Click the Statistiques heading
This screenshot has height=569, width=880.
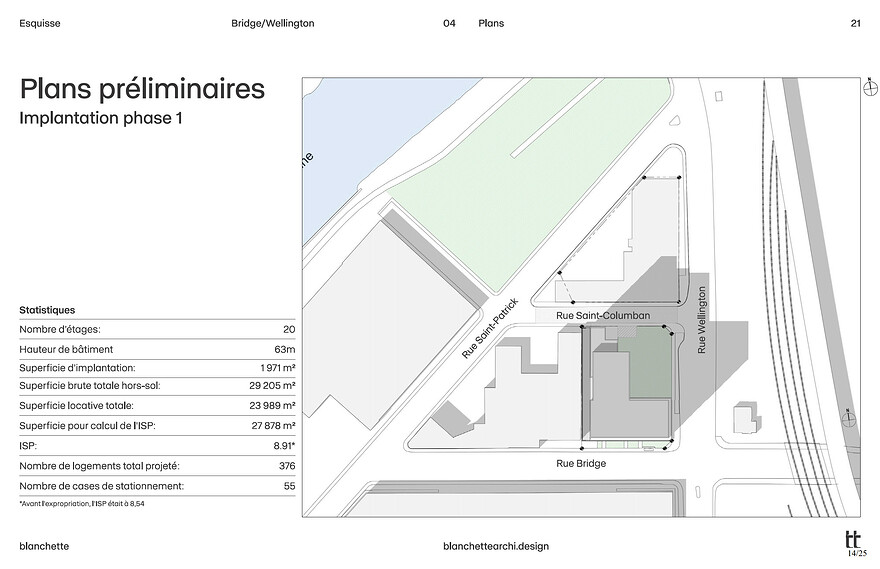[x=47, y=310]
